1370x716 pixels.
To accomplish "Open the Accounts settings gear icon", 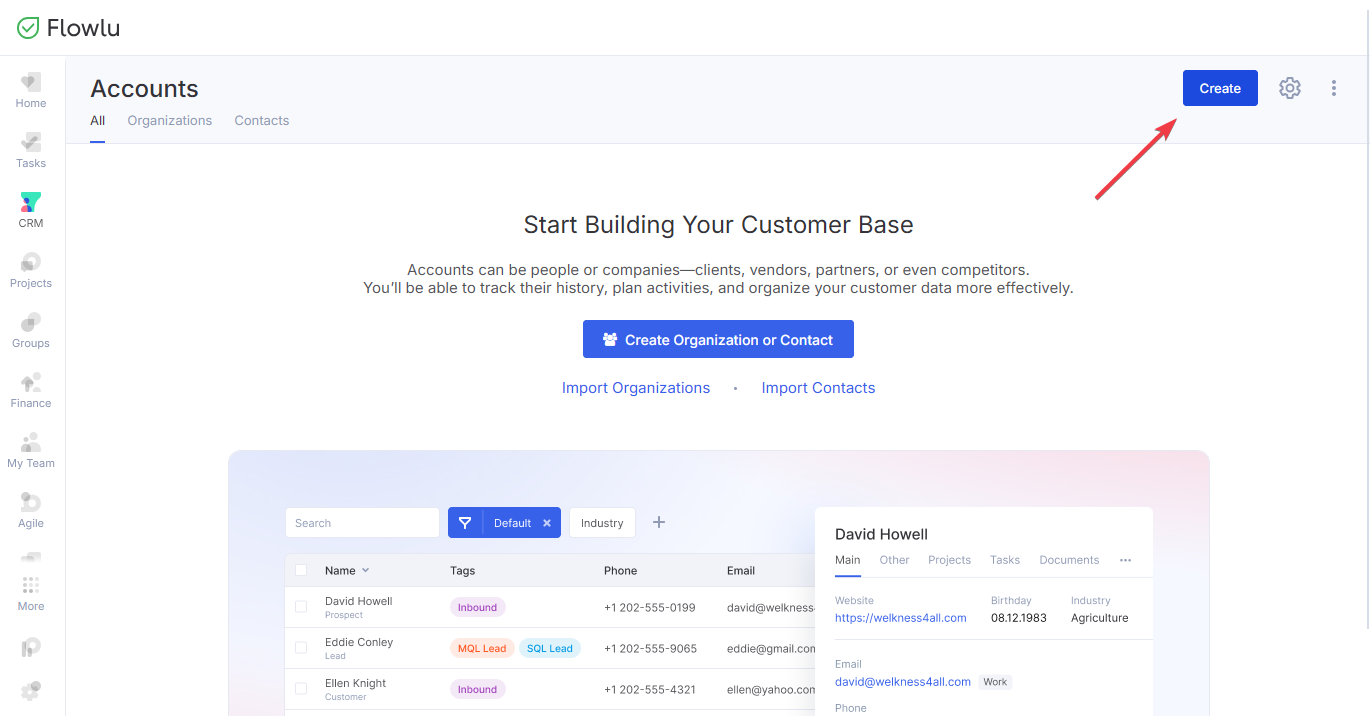I will click(1290, 88).
